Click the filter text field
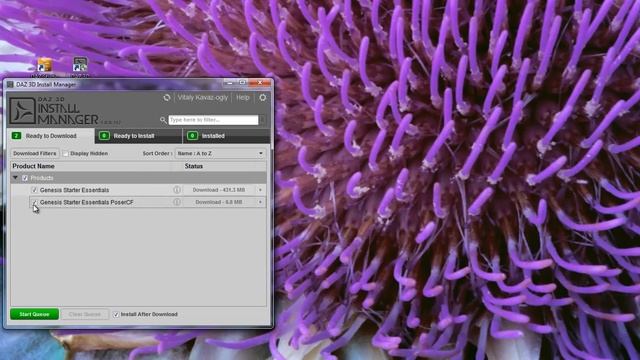Image resolution: width=640 pixels, height=360 pixels. (x=213, y=120)
